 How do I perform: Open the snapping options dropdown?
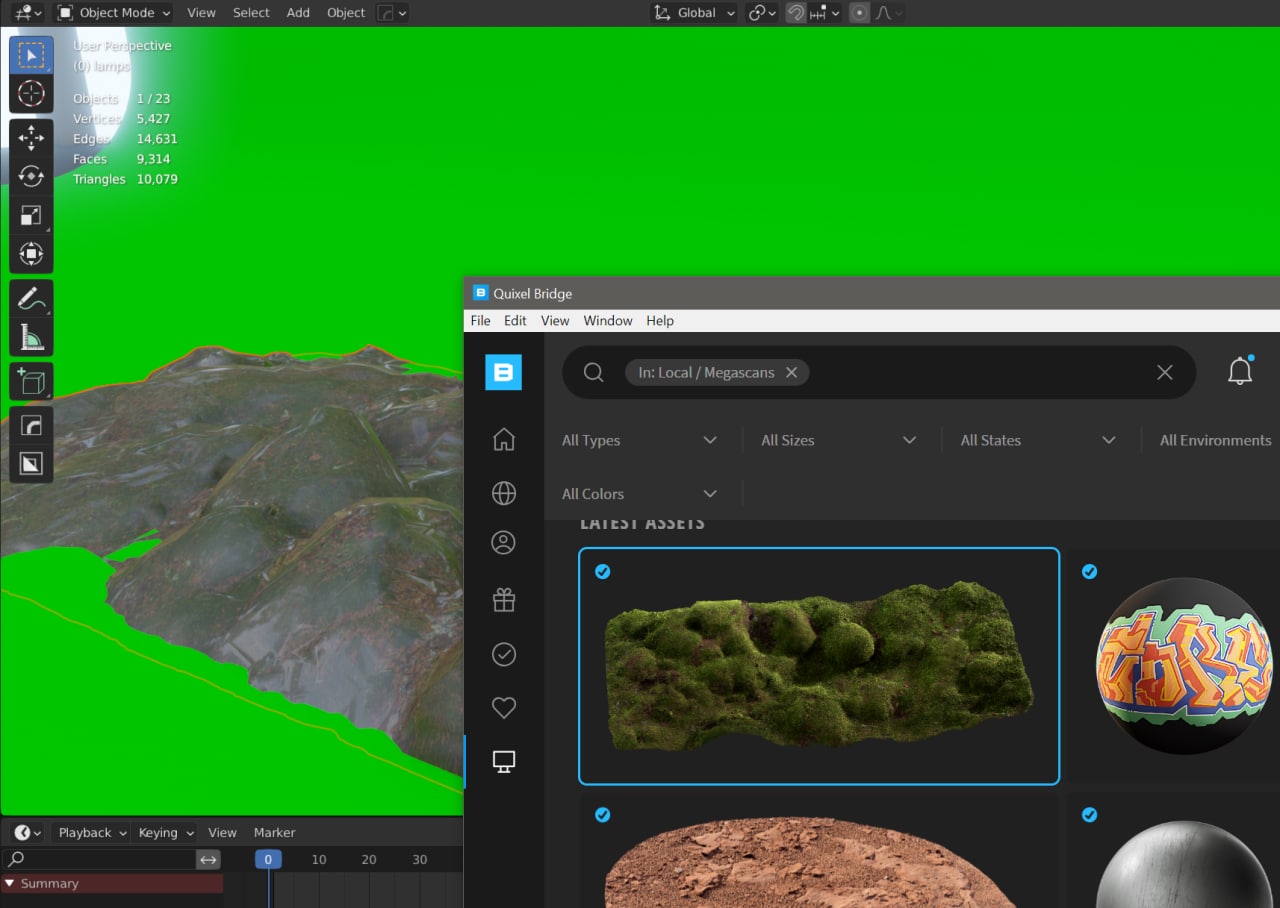[825, 13]
